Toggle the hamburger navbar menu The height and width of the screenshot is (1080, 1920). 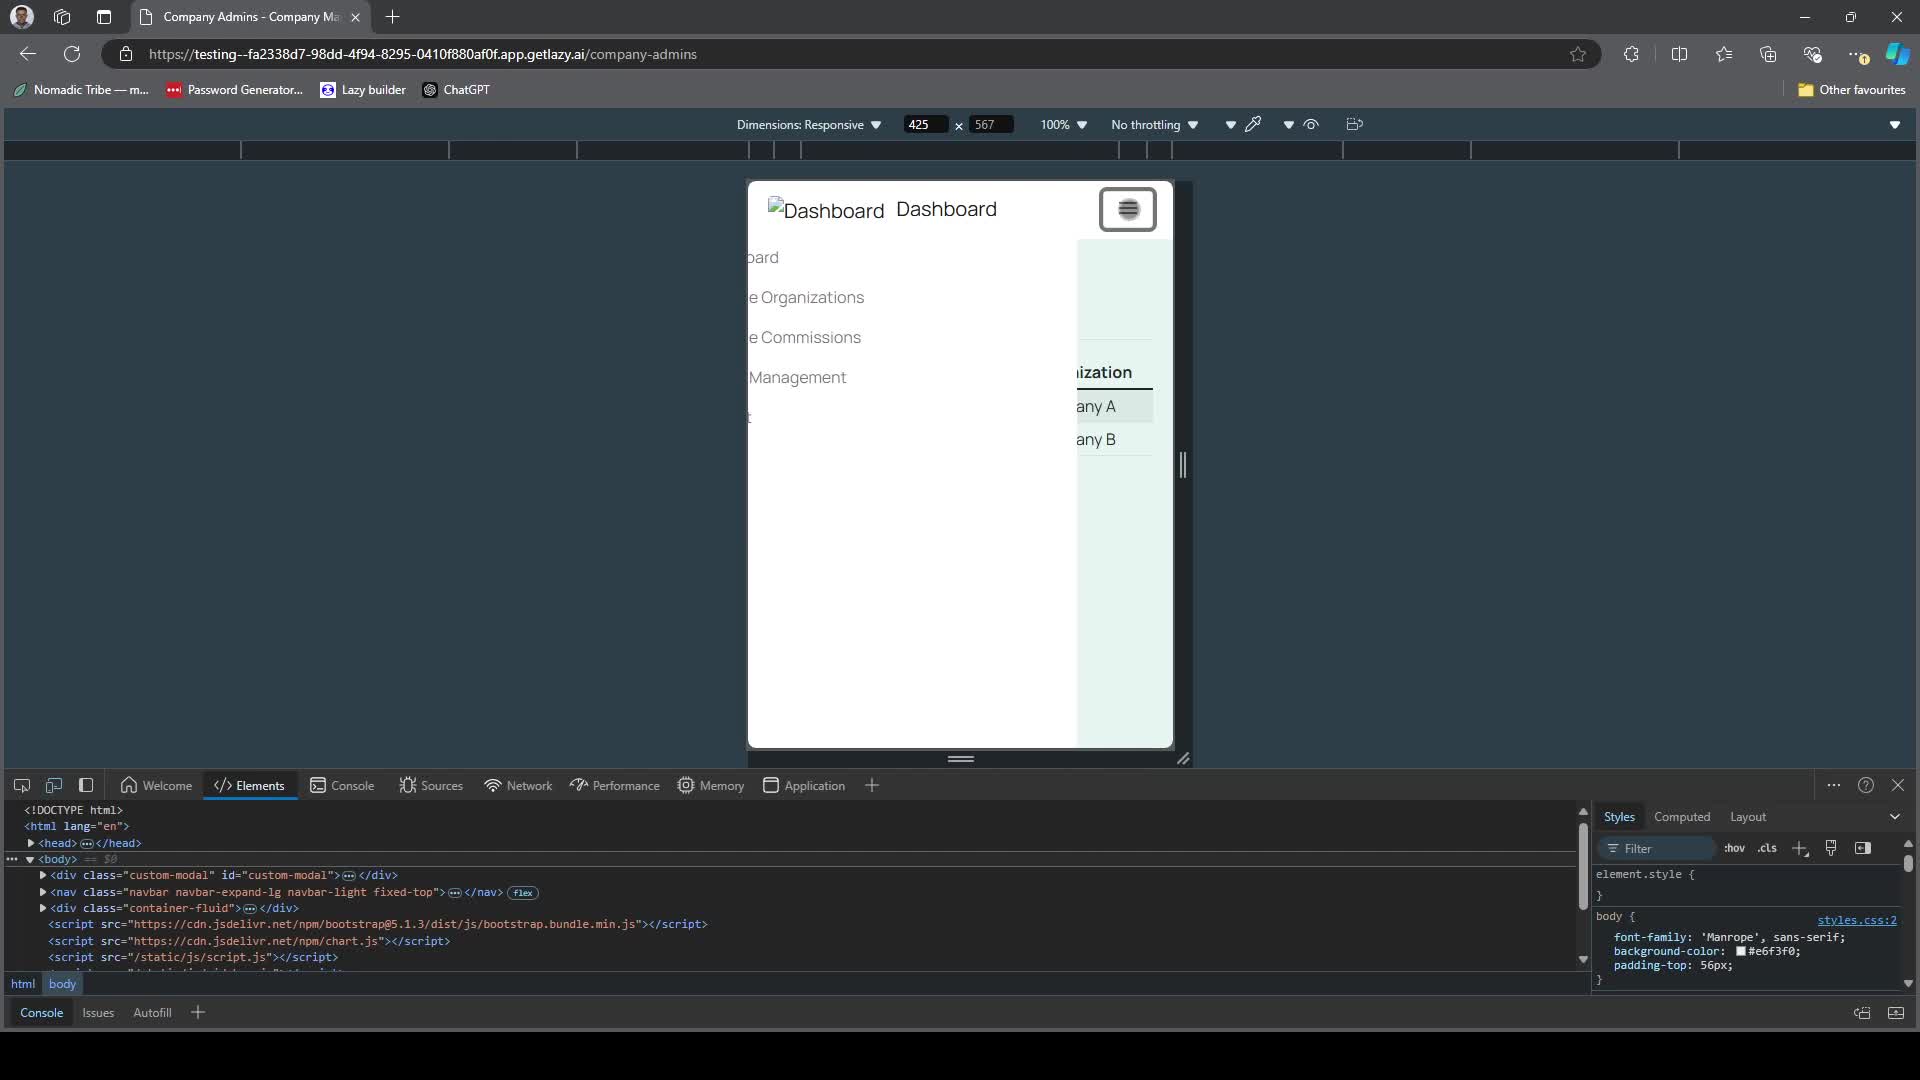pos(1128,209)
